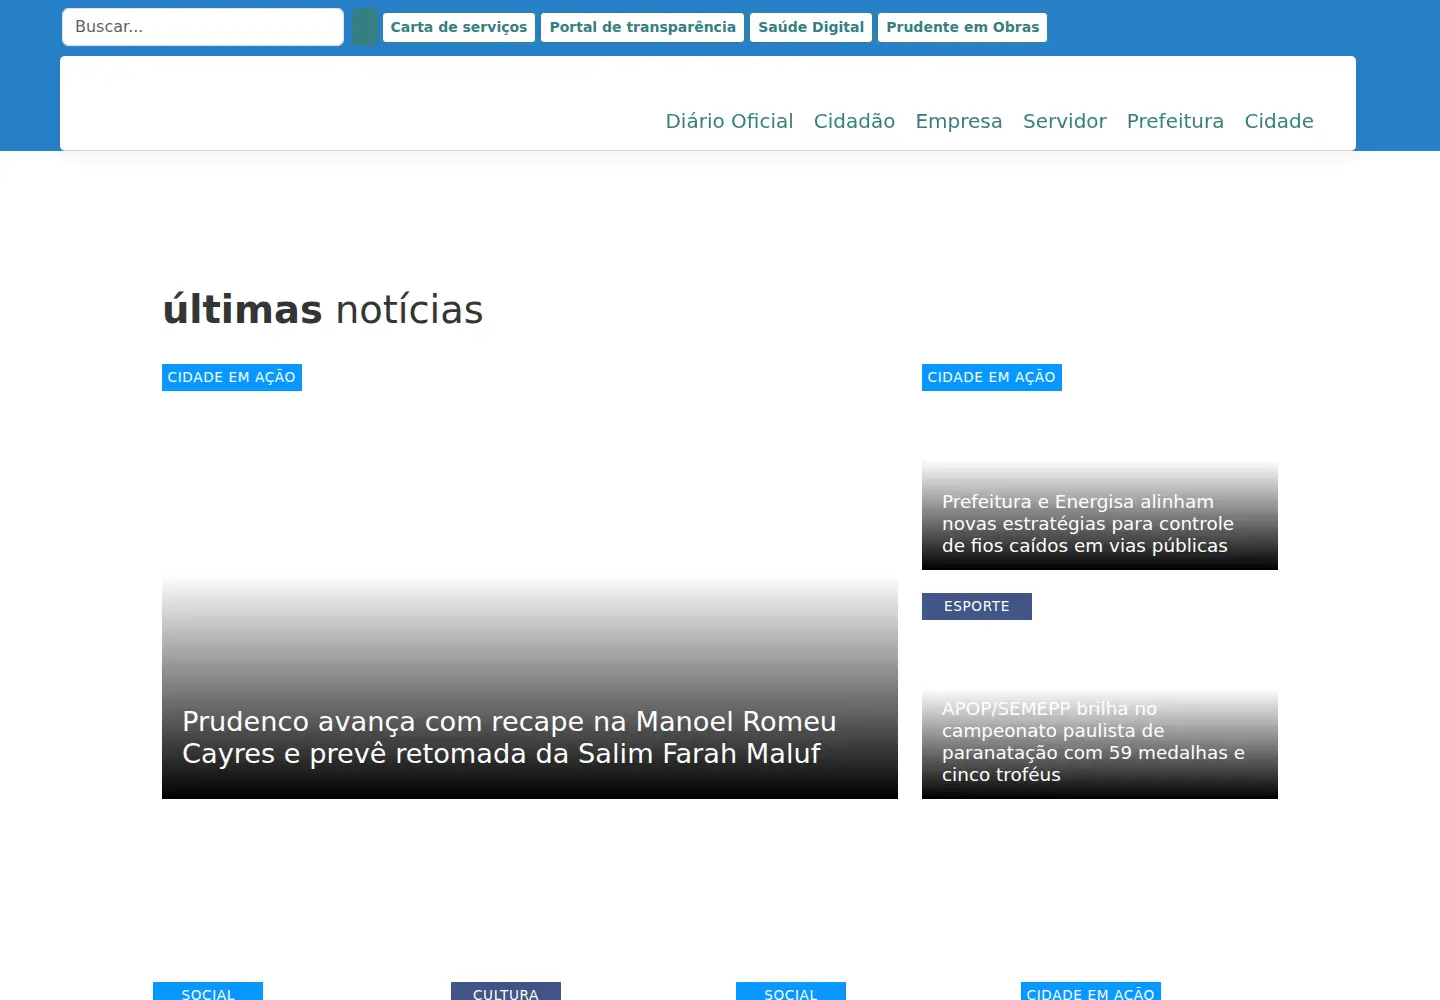Viewport: 1440px width, 1000px height.
Task: Go to Saúde Digital
Action: (x=811, y=27)
